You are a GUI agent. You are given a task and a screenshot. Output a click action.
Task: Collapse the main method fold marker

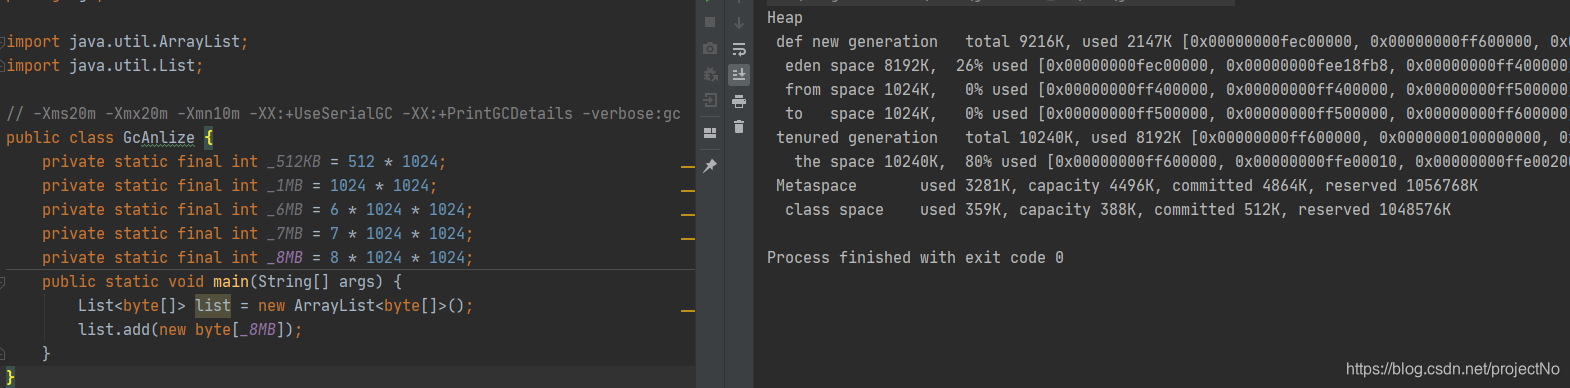[x=3, y=282]
